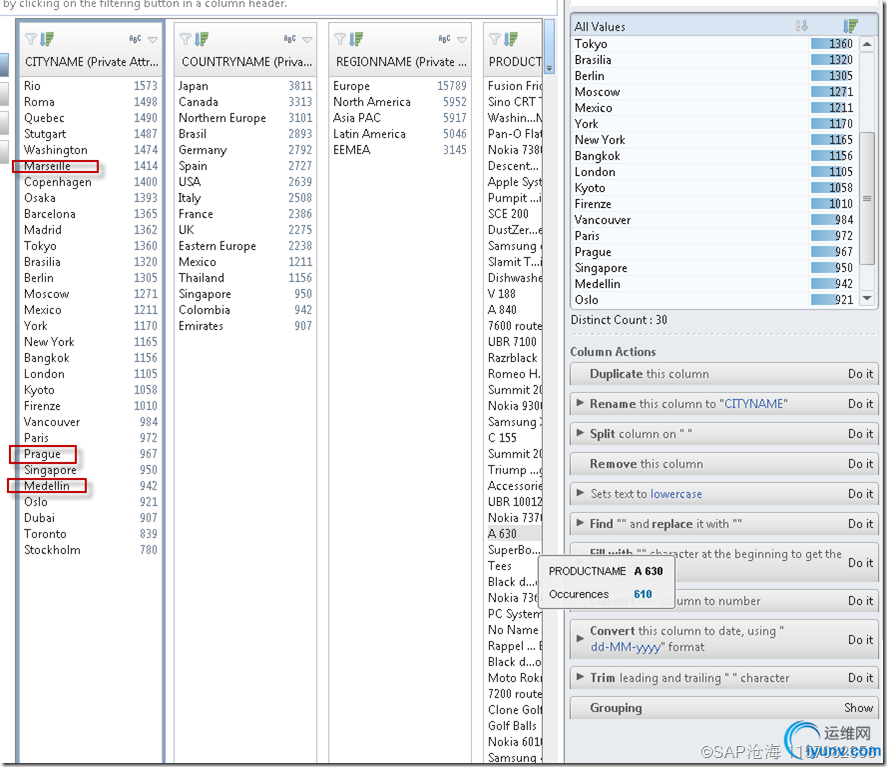The image size is (887, 767).
Task: Click Do it for Convert column to date
Action: (860, 640)
